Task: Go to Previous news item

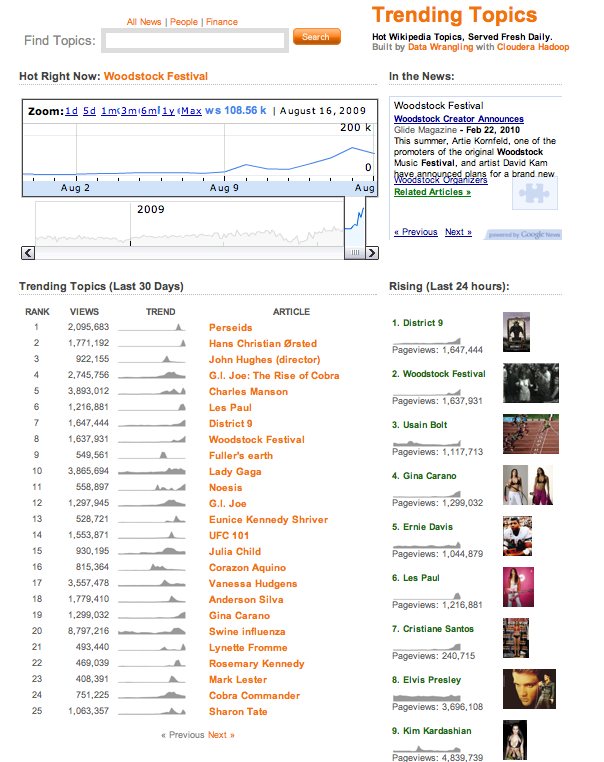Action: 416,232
